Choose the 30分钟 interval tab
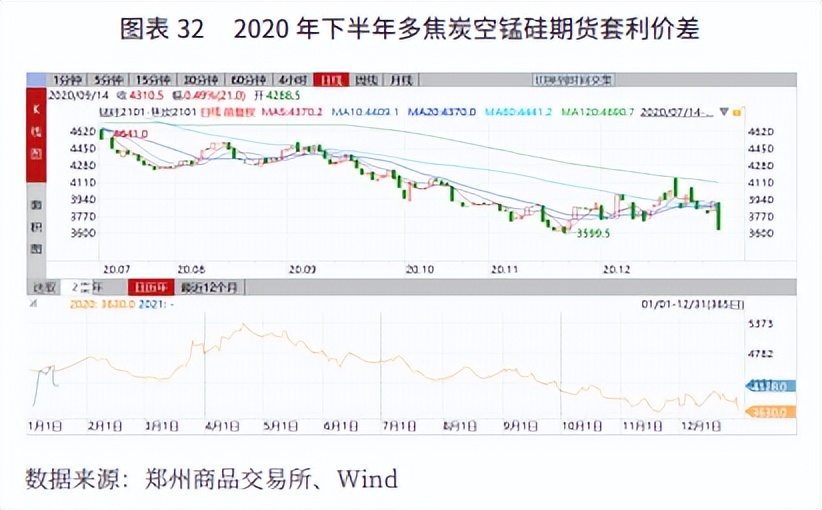 pyautogui.click(x=200, y=79)
